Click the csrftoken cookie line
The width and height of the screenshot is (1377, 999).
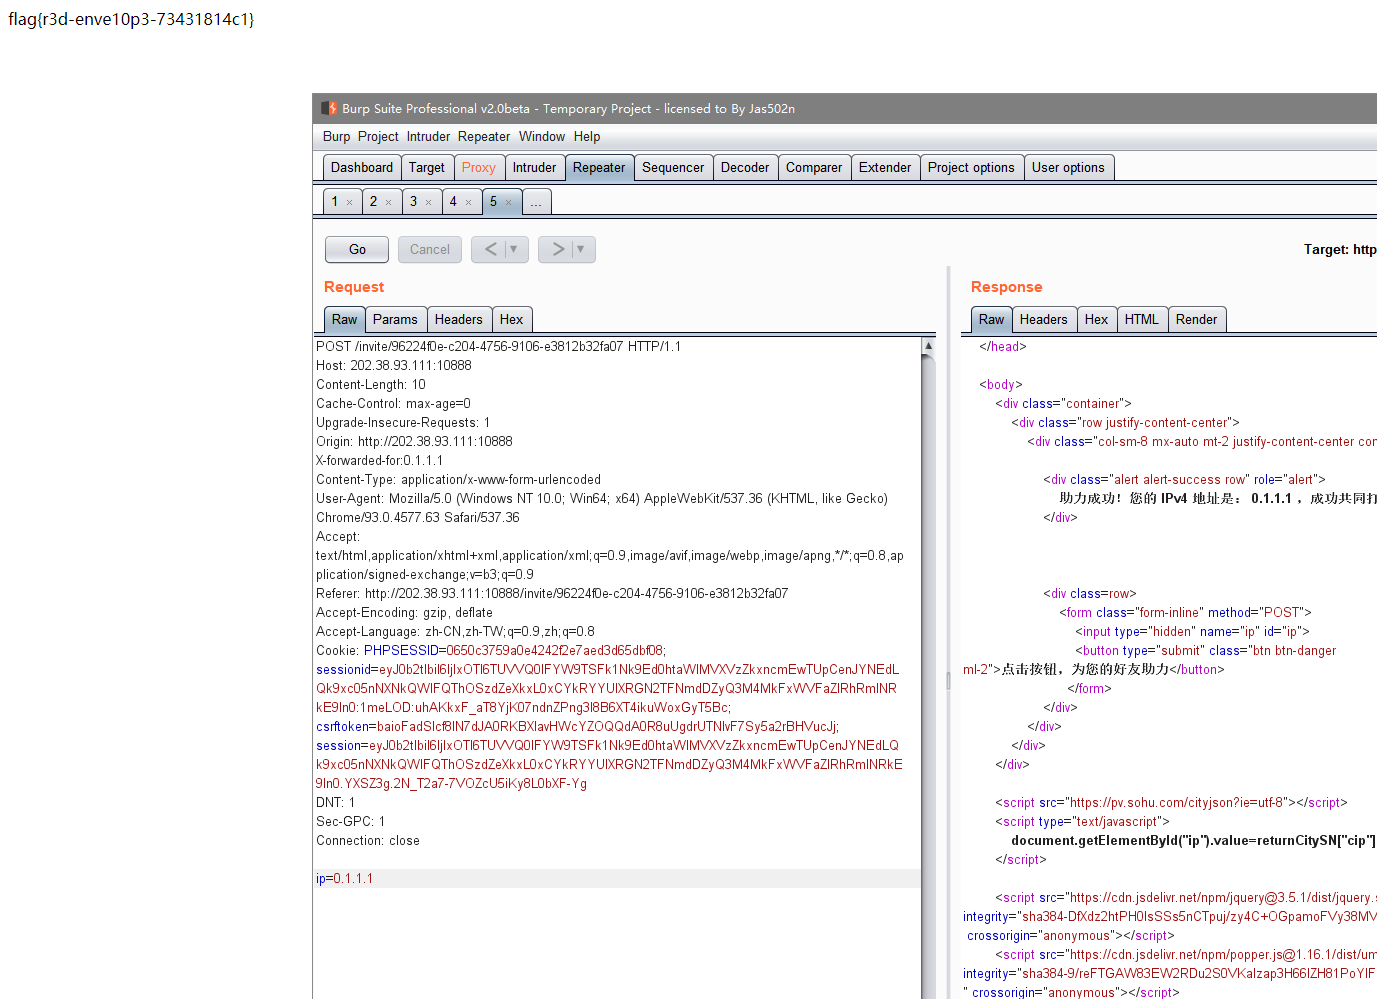click(x=578, y=726)
